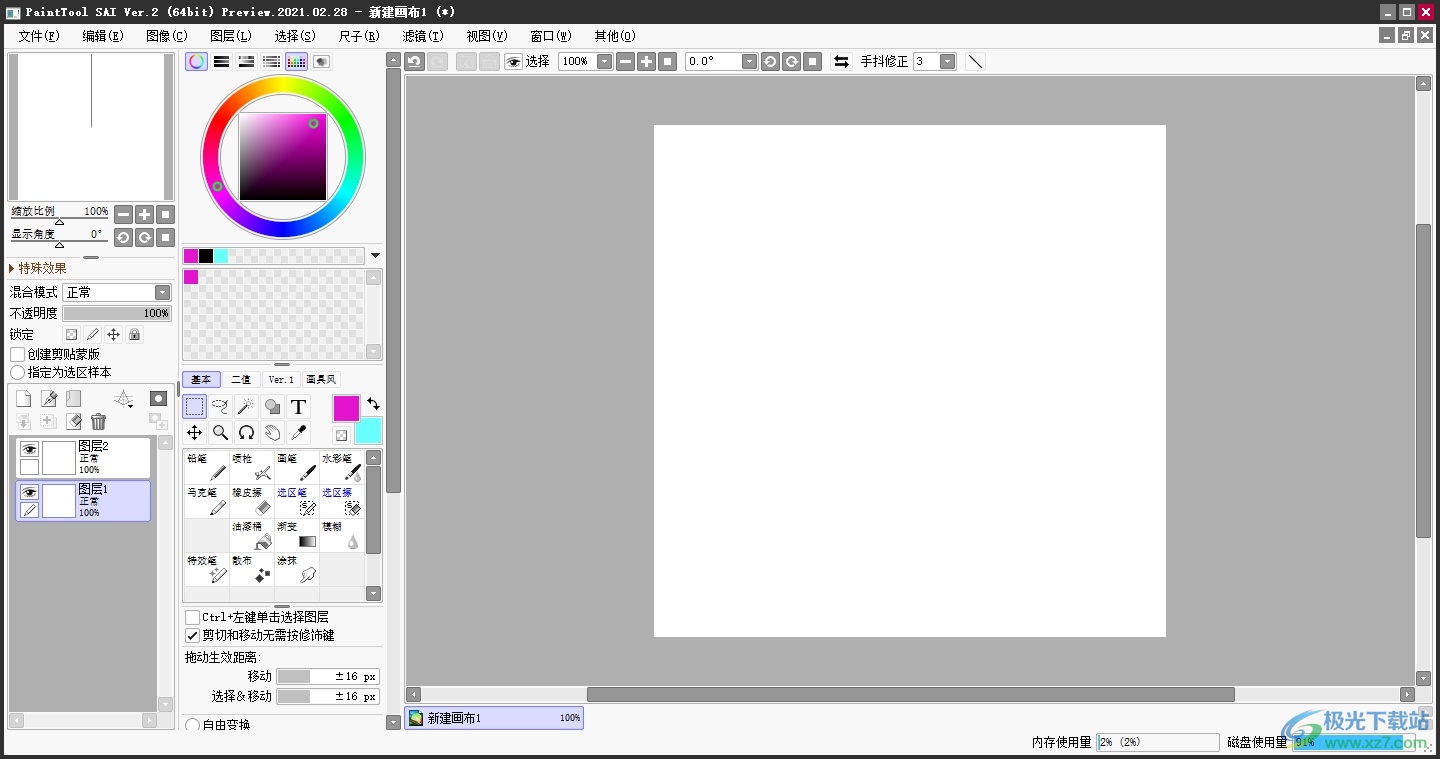Select the lasso selection tool

click(x=220, y=406)
